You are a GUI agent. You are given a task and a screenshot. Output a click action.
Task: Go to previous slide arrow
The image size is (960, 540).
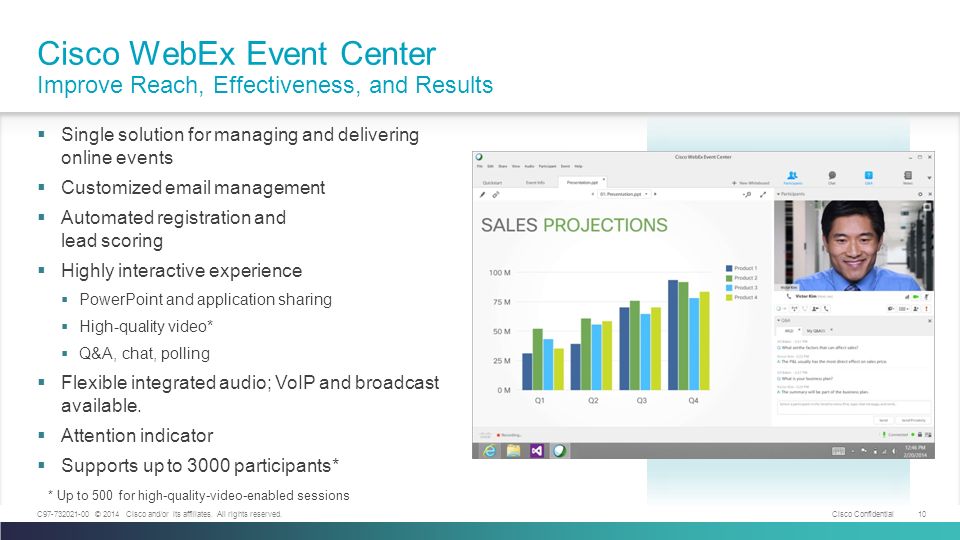click(x=593, y=194)
